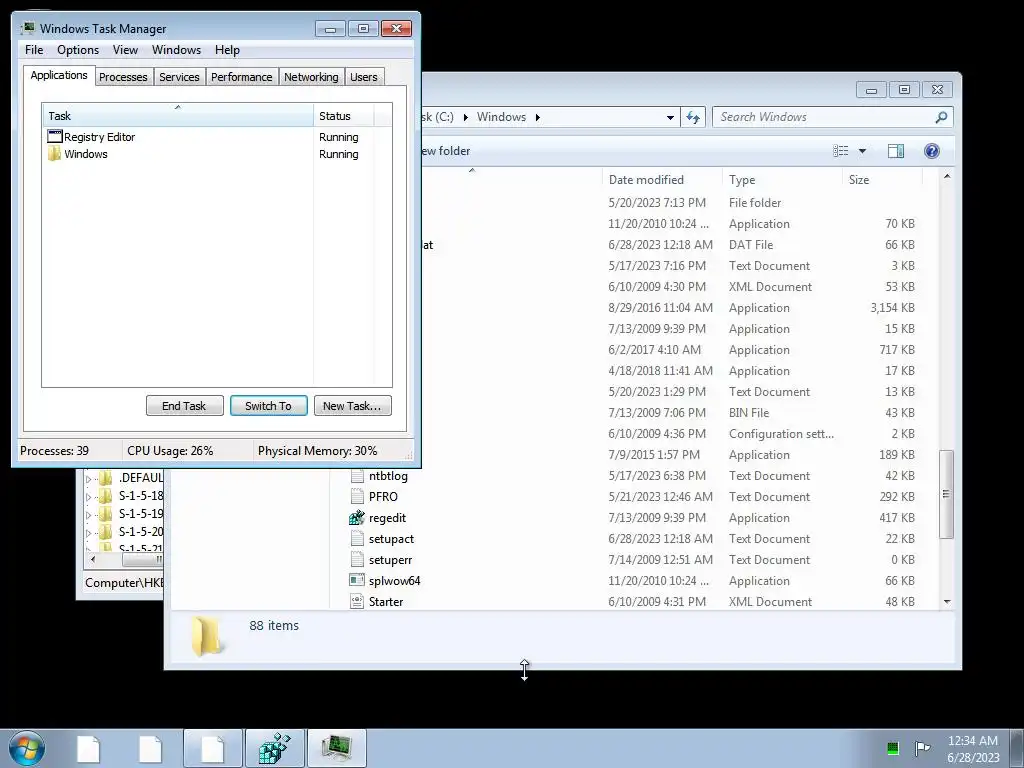Click the refresh button beside address bar

point(693,117)
